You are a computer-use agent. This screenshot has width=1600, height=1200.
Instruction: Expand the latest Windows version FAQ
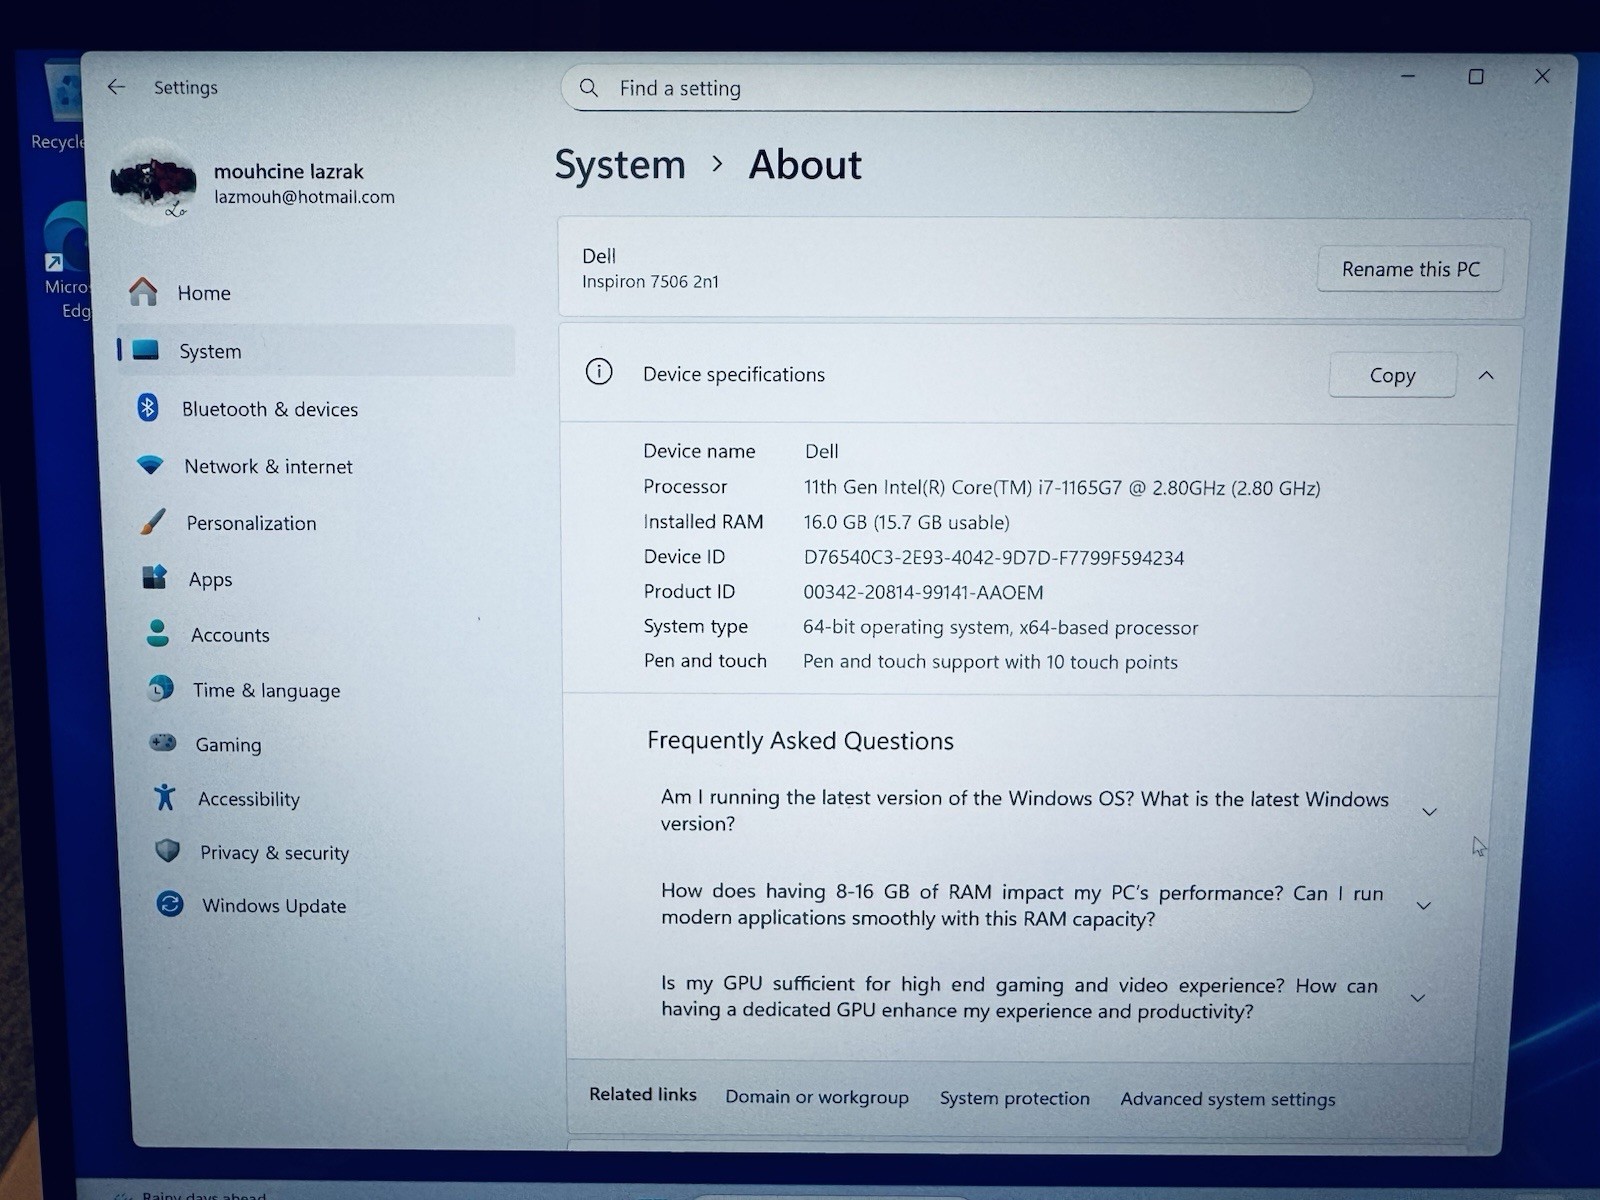pos(1430,811)
